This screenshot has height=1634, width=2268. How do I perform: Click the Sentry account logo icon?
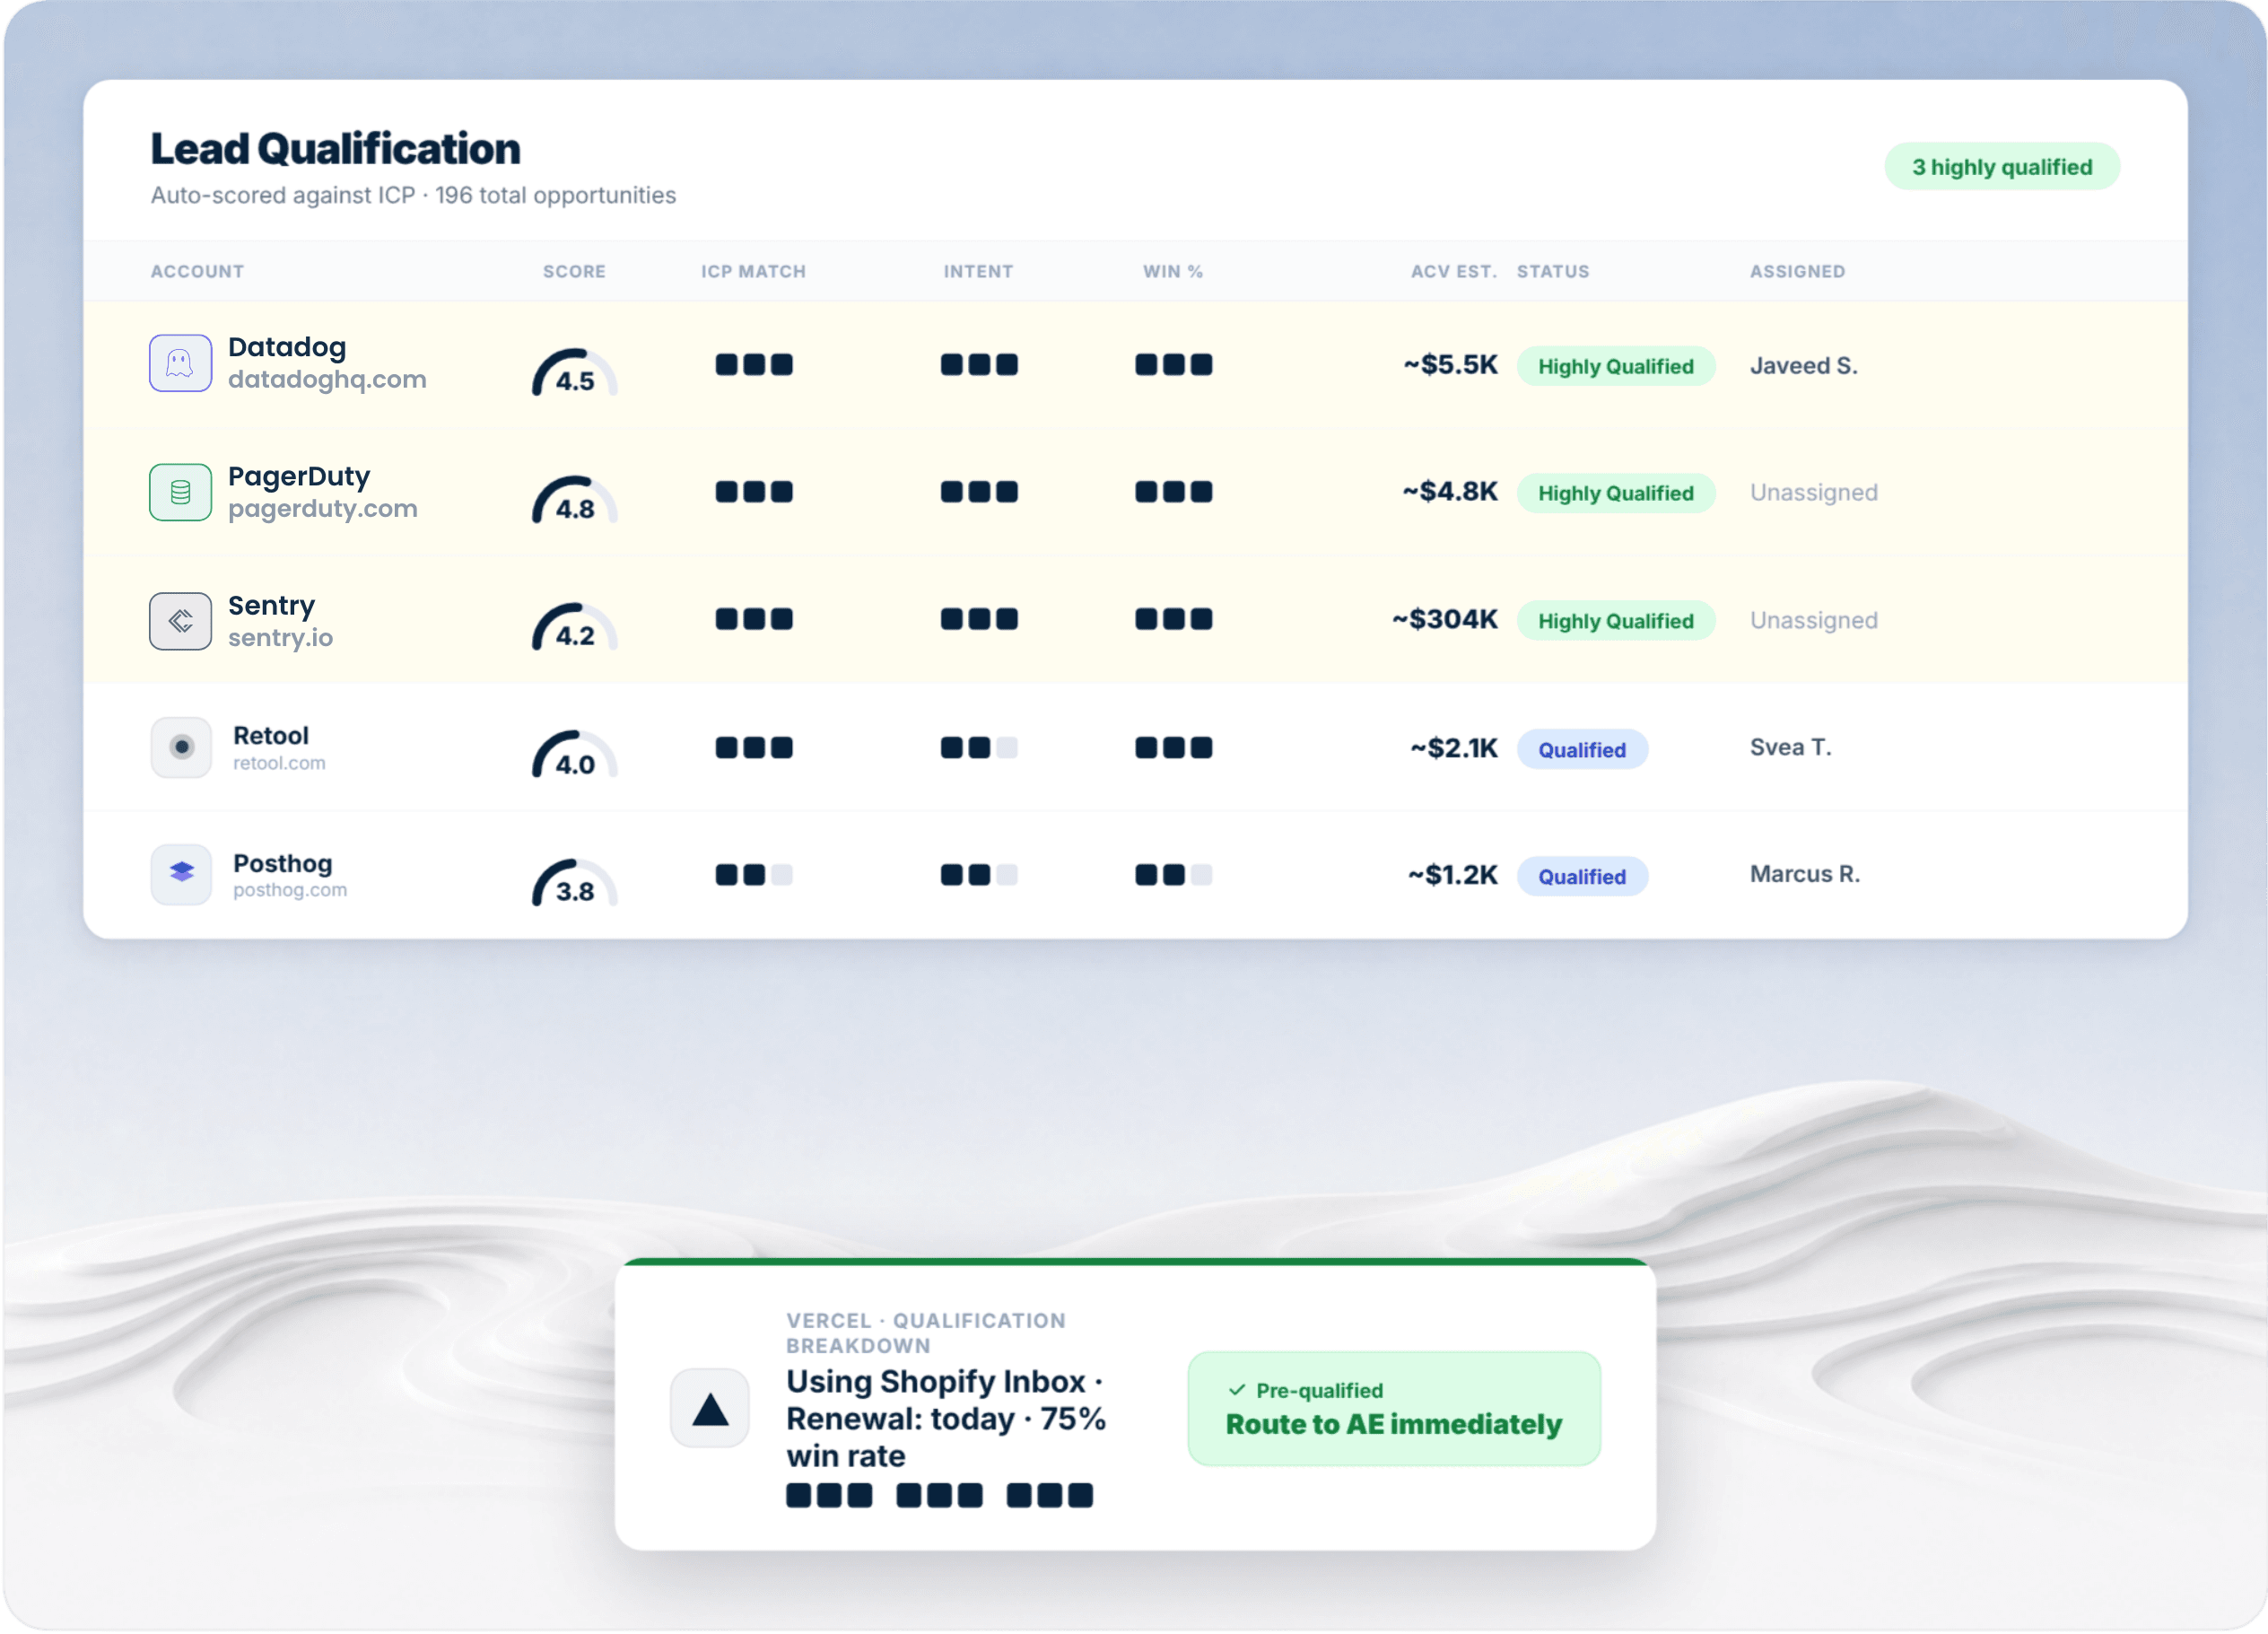[180, 621]
